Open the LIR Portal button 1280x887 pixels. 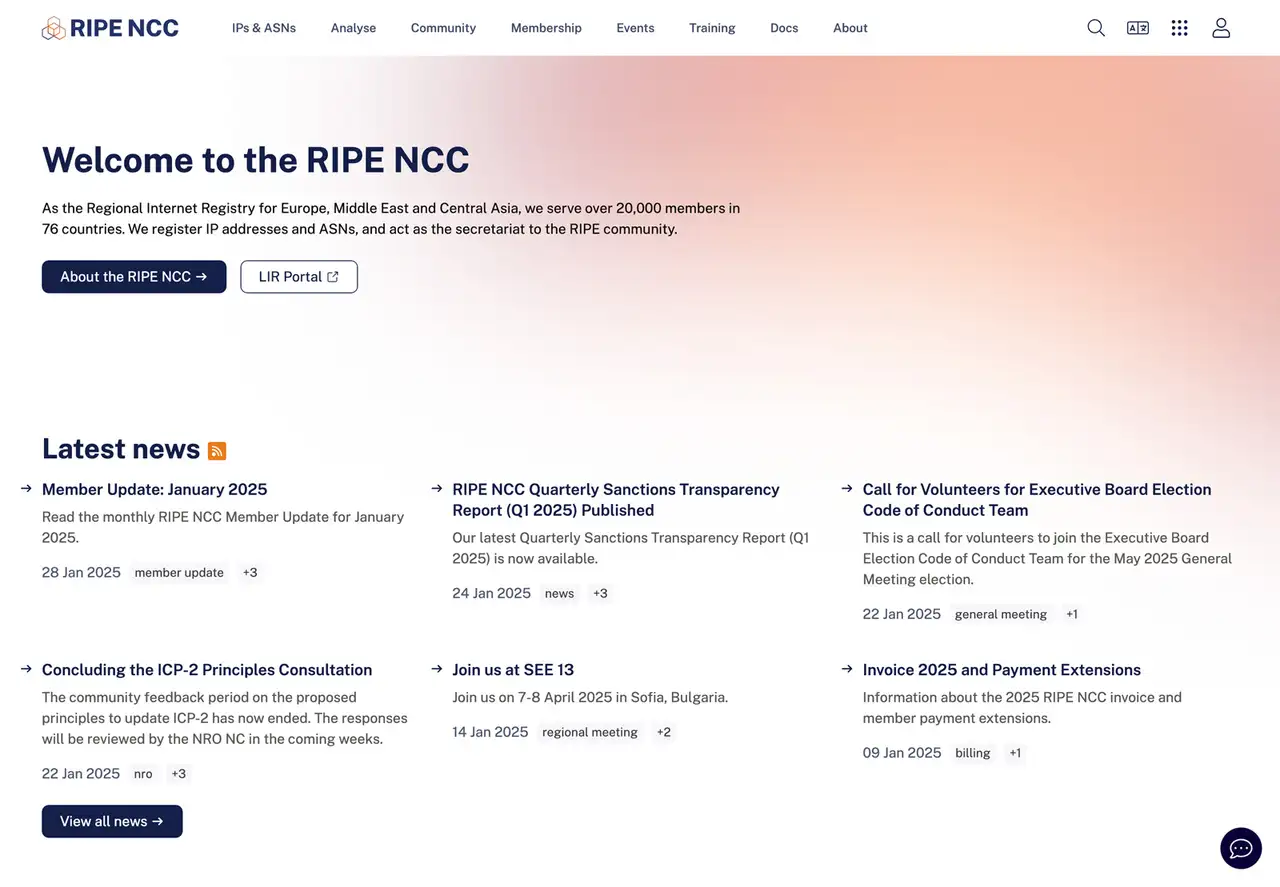click(299, 277)
